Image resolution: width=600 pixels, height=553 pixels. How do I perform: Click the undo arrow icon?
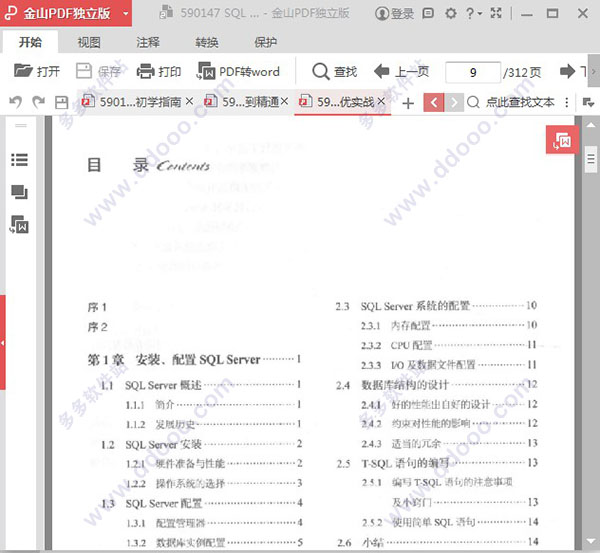15,102
